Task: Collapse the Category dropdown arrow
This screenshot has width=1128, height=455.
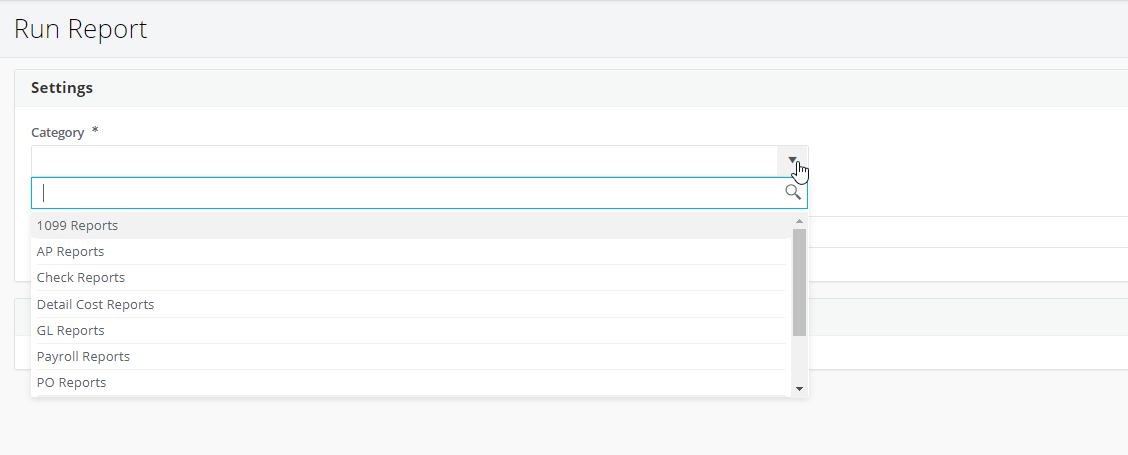Action: pos(792,161)
